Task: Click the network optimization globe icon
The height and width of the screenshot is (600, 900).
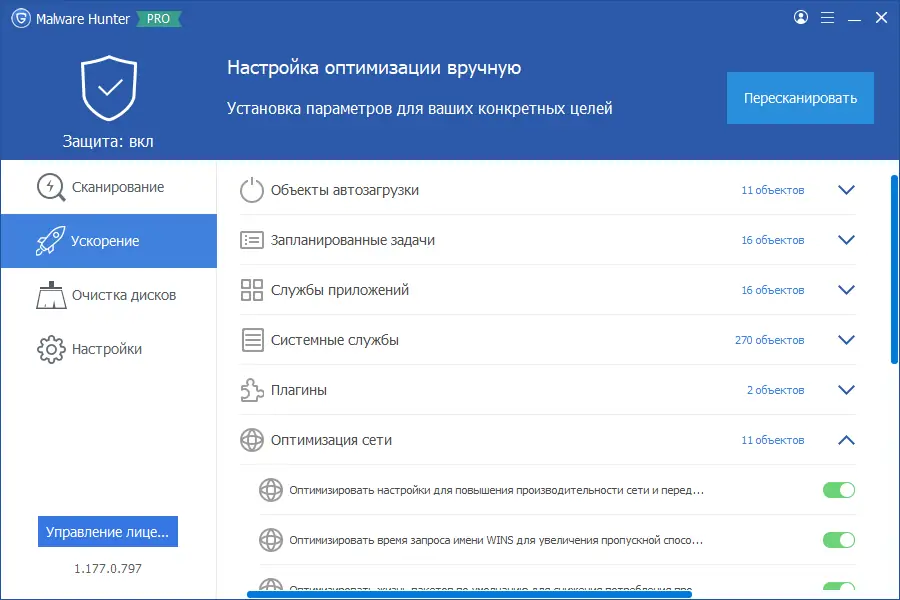Action: click(x=251, y=440)
